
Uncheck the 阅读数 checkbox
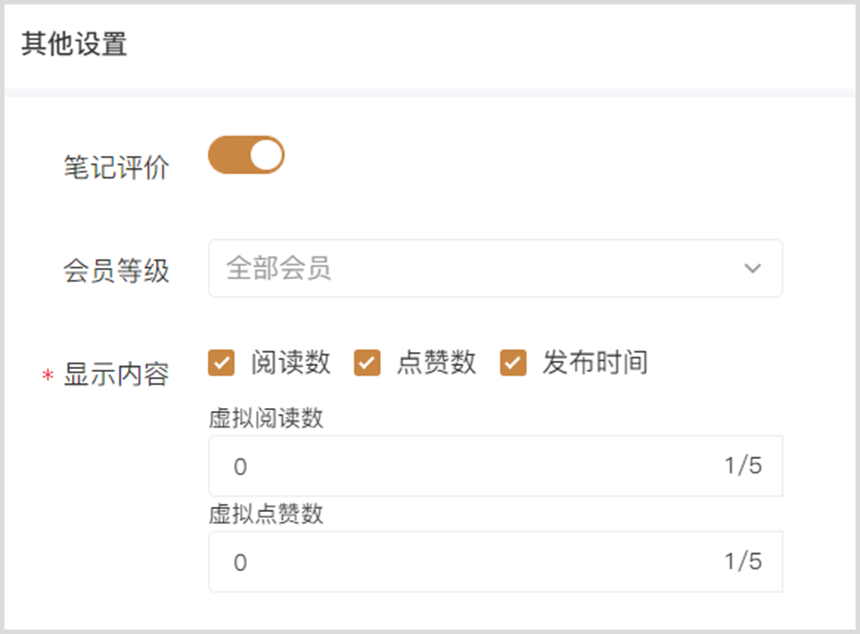point(221,363)
